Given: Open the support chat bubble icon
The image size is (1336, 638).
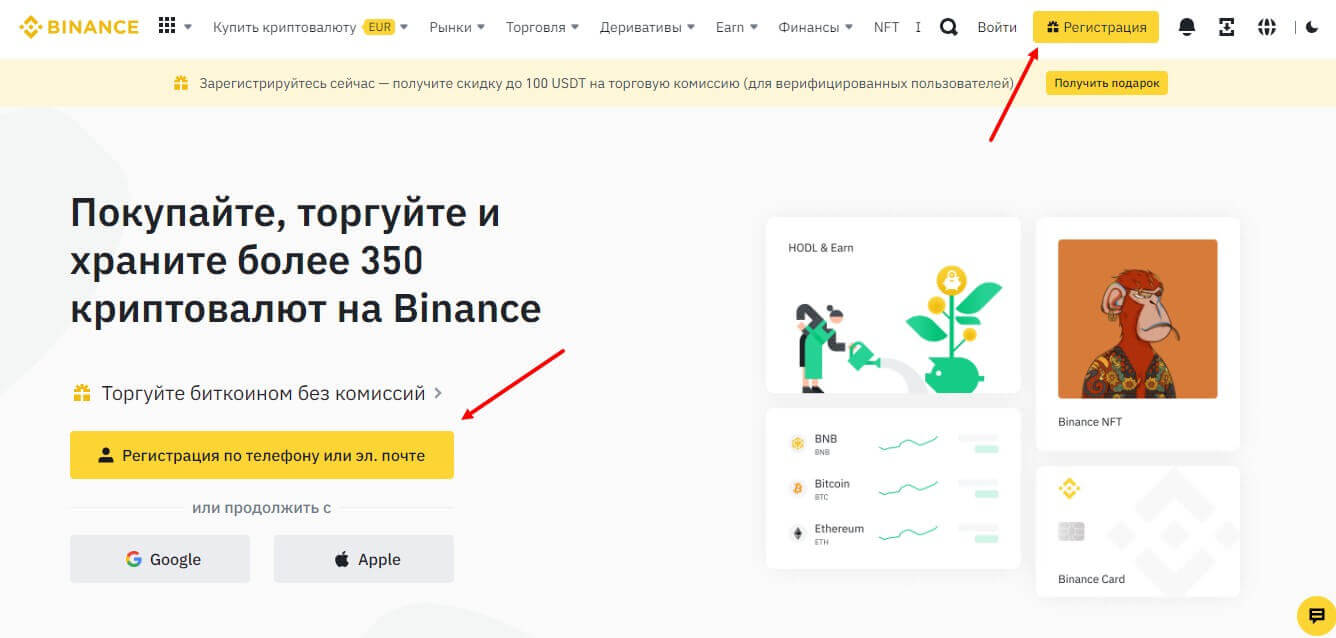Looking at the screenshot, I should pos(1315,615).
